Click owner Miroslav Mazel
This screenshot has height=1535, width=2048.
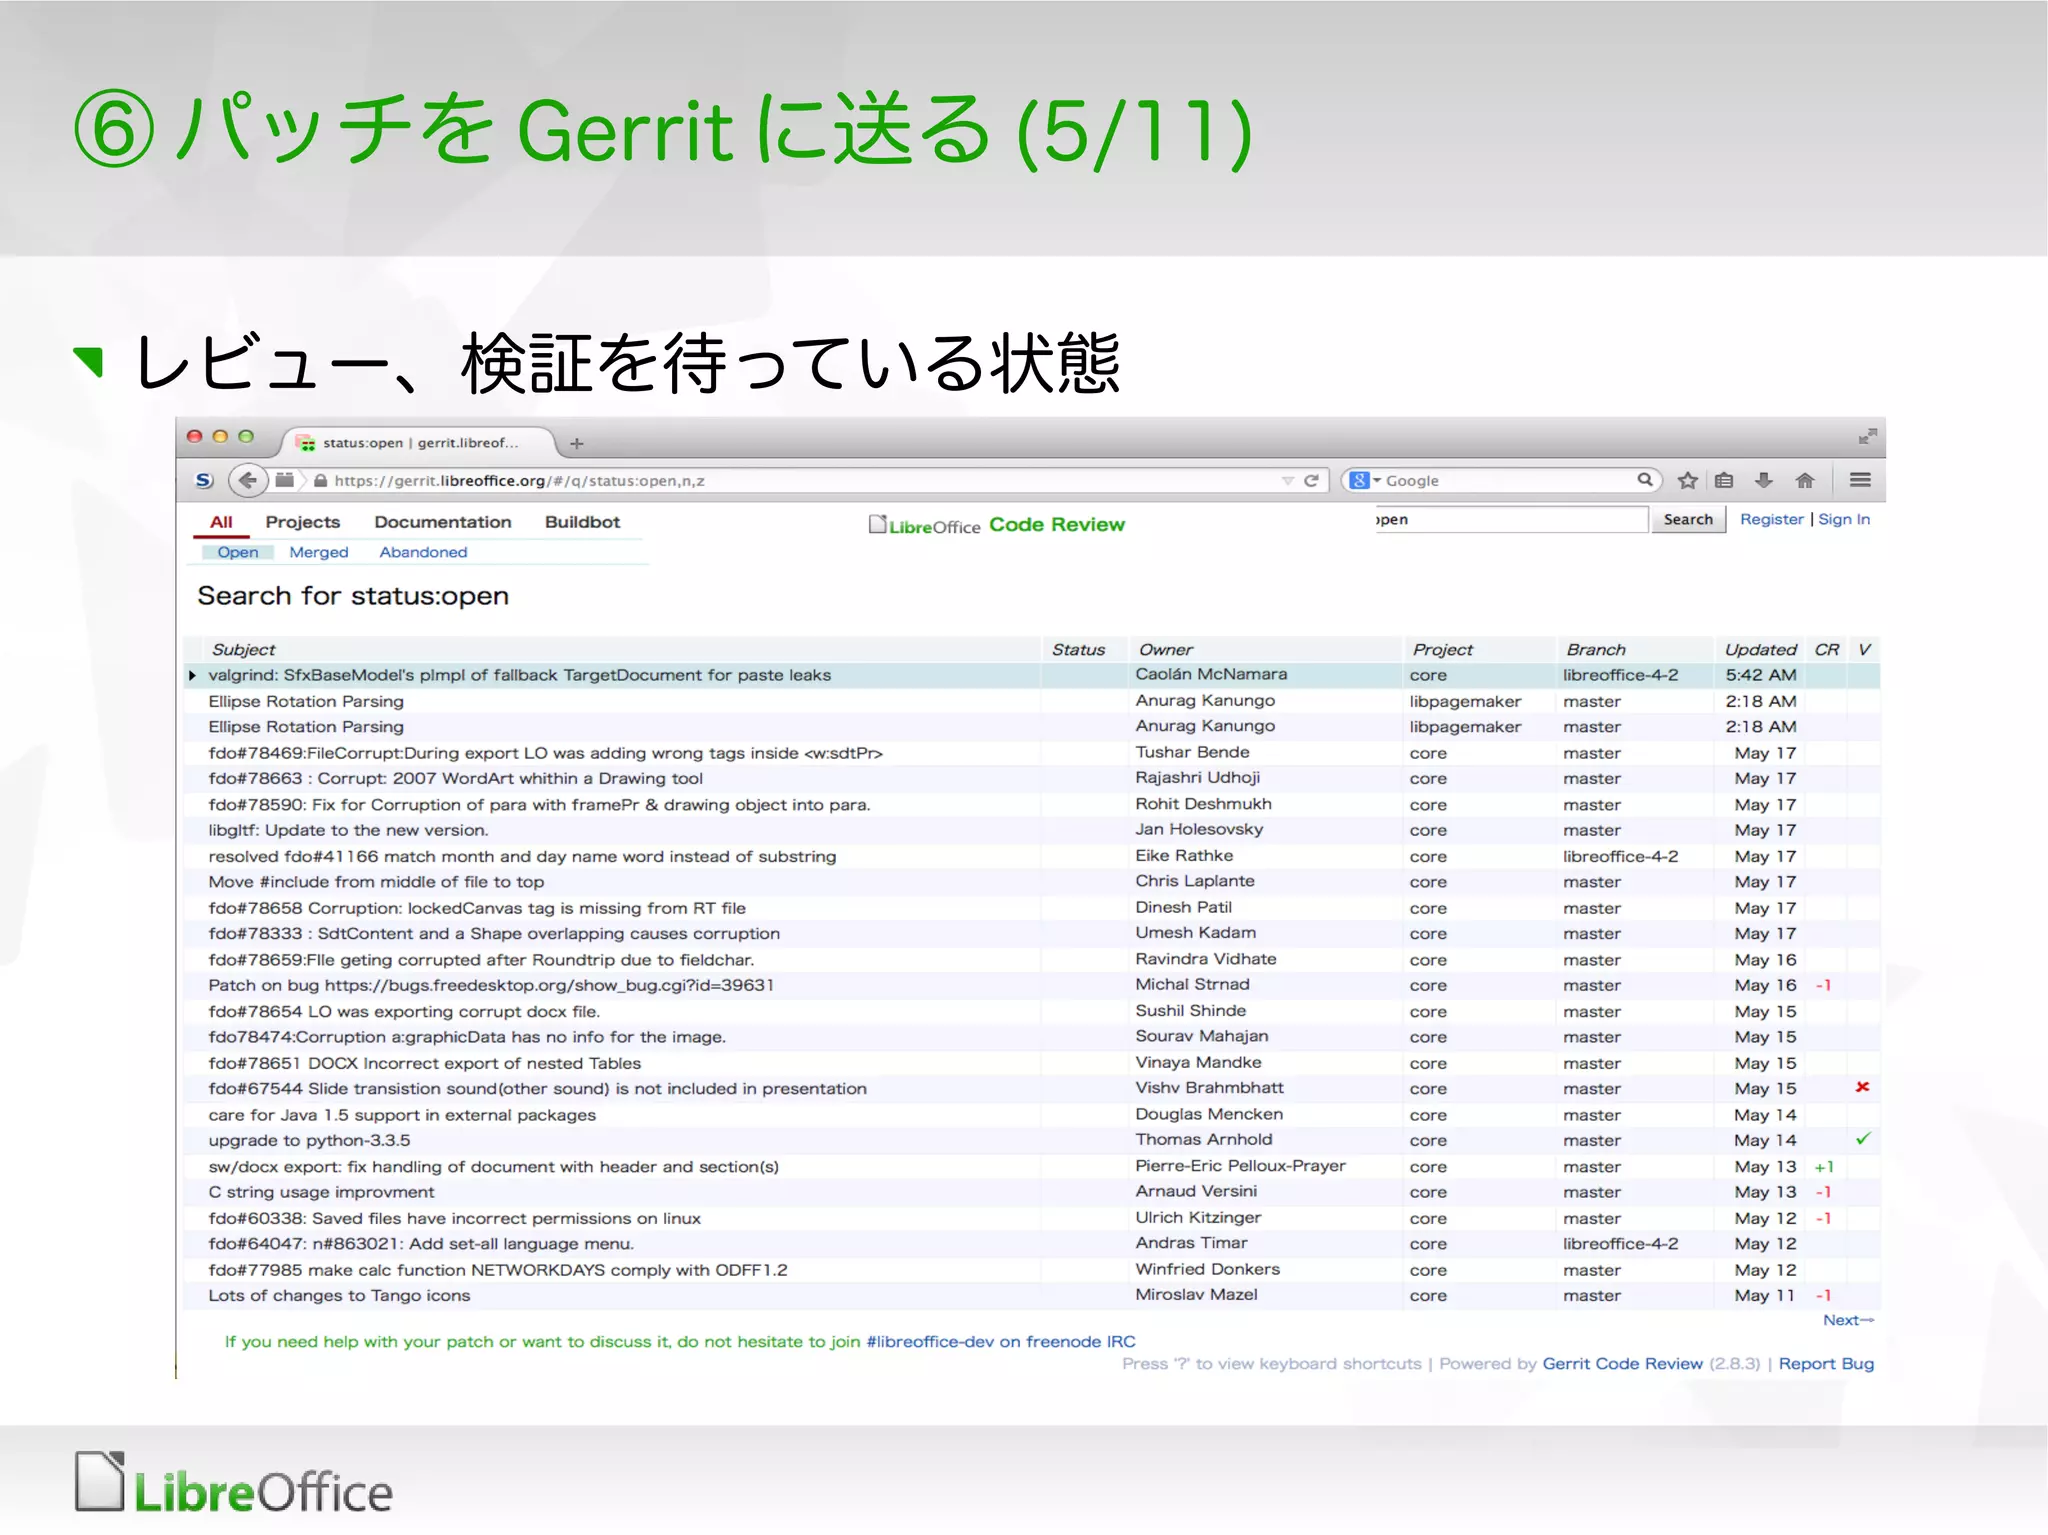point(1197,1295)
